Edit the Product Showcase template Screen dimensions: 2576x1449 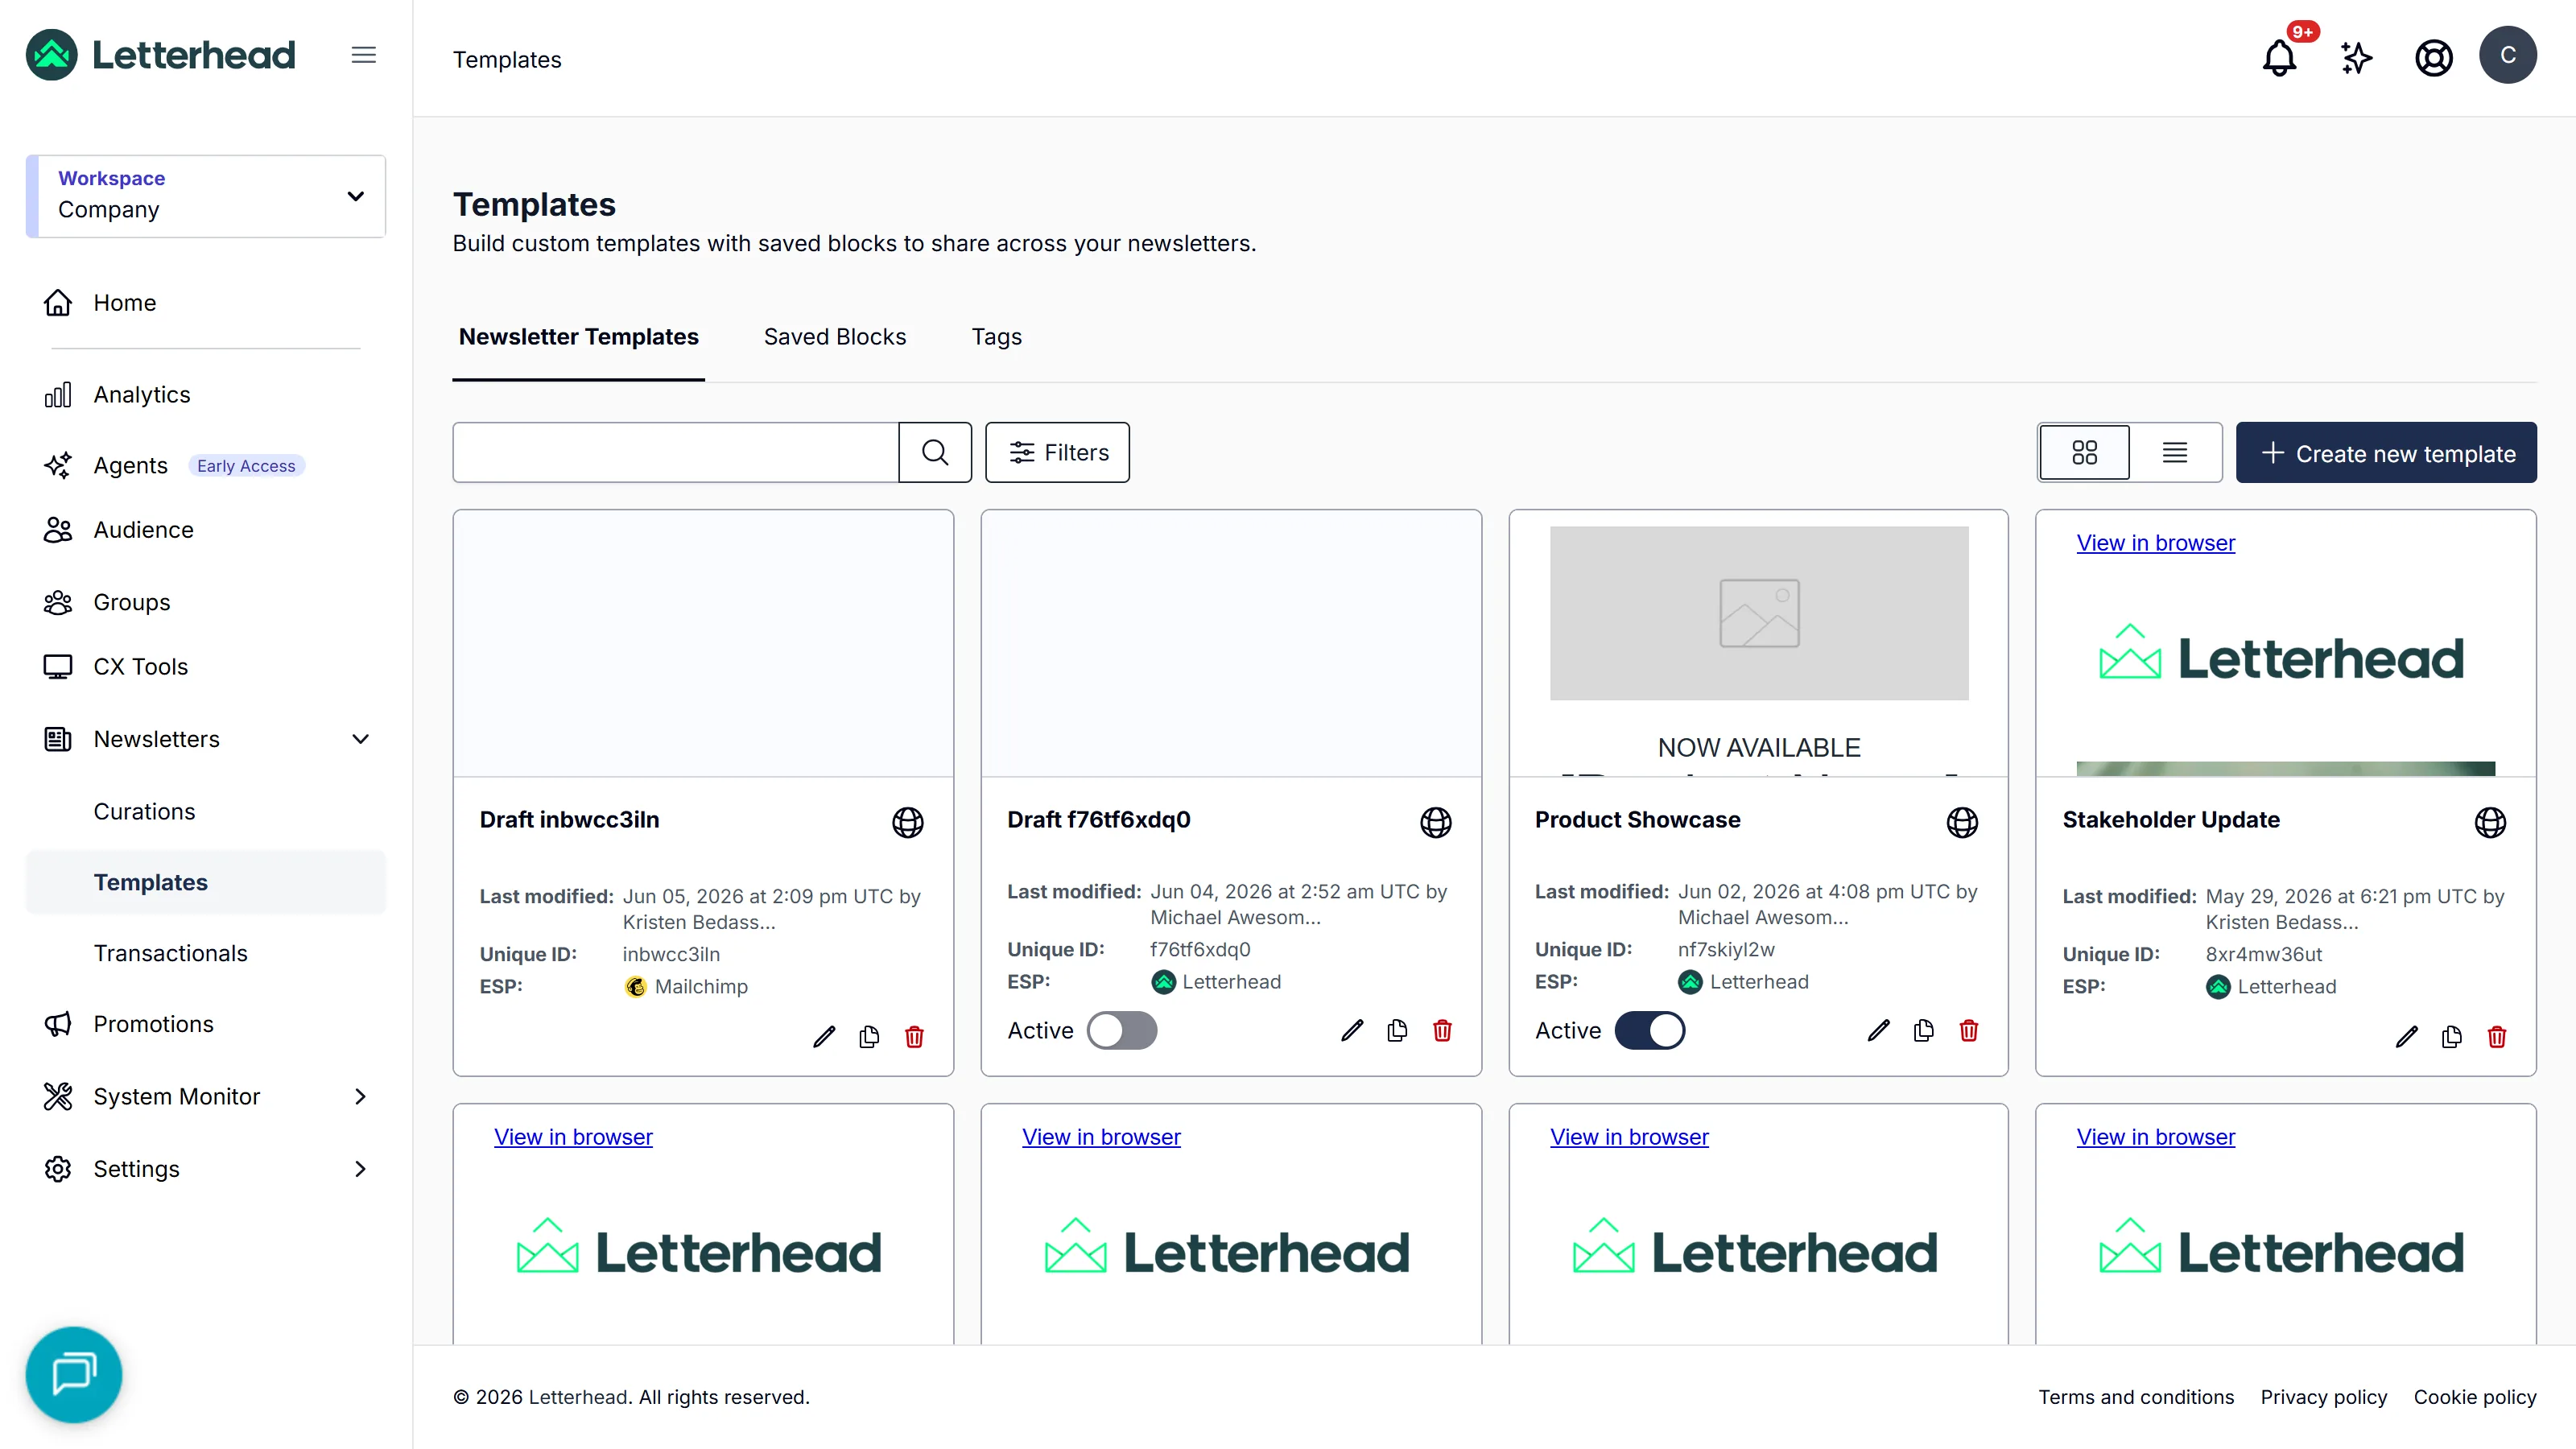point(1879,1030)
